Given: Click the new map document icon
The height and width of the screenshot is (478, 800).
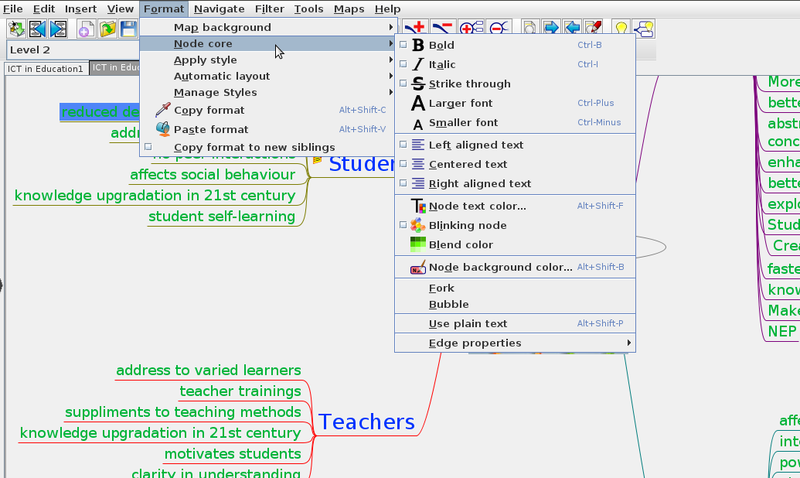Looking at the screenshot, I should coord(86,29).
